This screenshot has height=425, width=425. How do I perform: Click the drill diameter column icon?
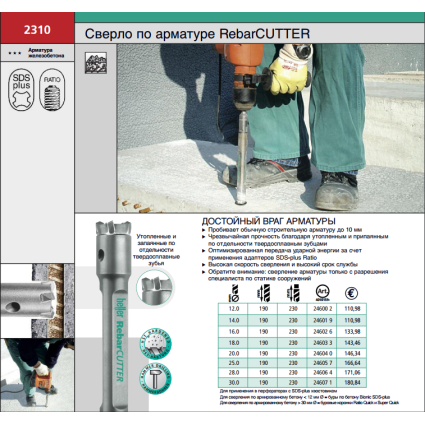coord(234,293)
